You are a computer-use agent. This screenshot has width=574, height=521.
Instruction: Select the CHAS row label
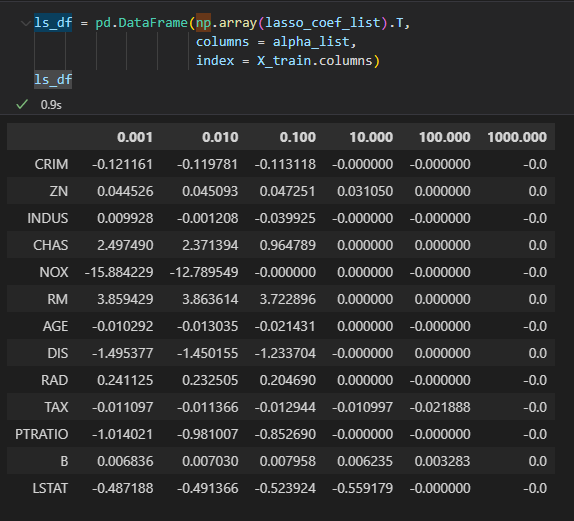[51, 245]
